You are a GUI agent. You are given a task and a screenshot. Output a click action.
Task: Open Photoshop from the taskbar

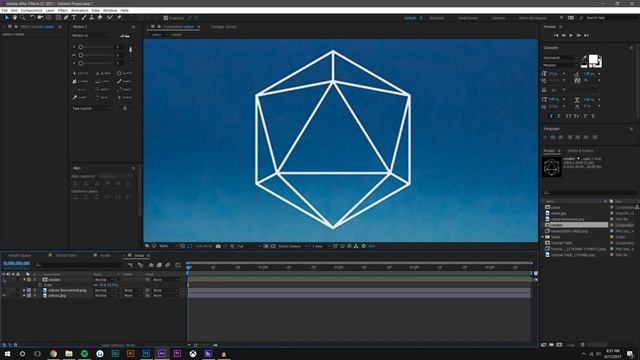[x=146, y=353]
